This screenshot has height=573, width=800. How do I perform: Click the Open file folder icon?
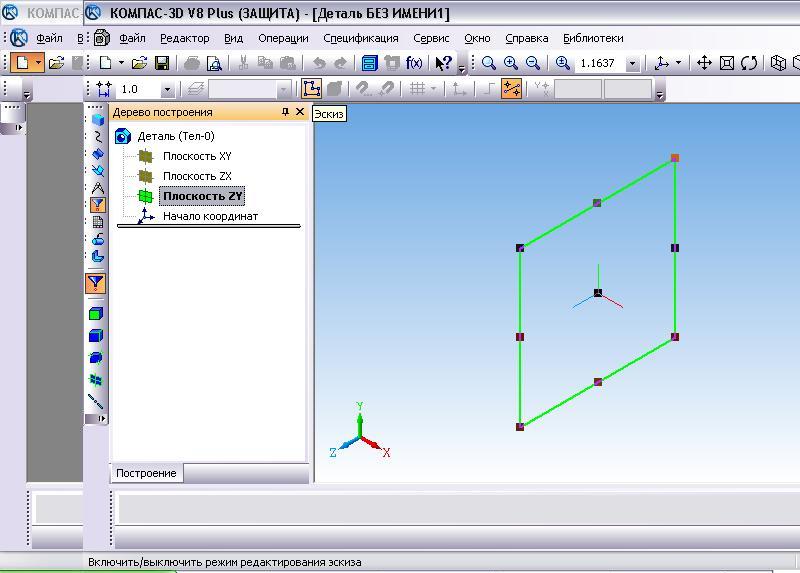click(139, 63)
